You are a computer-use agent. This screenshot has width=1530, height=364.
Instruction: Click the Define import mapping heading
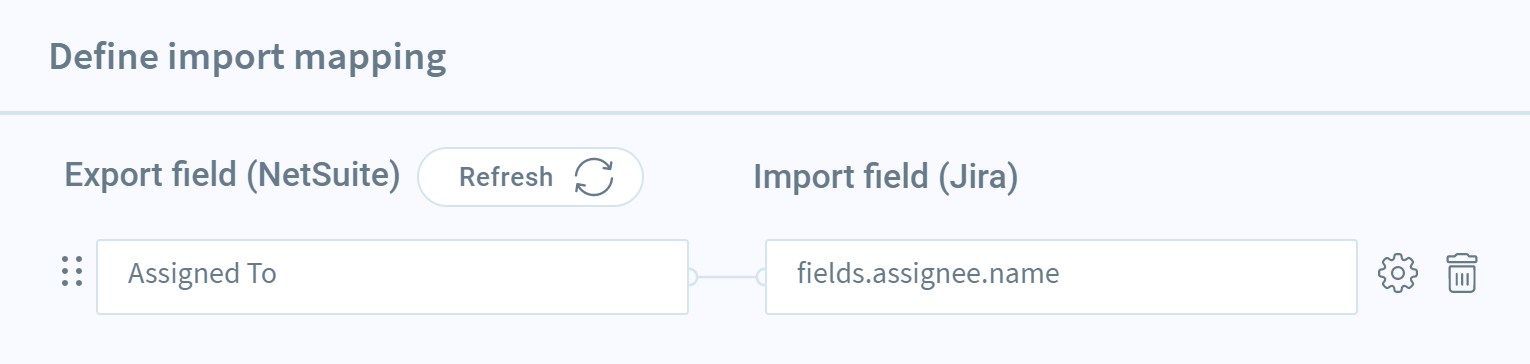pyautogui.click(x=248, y=57)
